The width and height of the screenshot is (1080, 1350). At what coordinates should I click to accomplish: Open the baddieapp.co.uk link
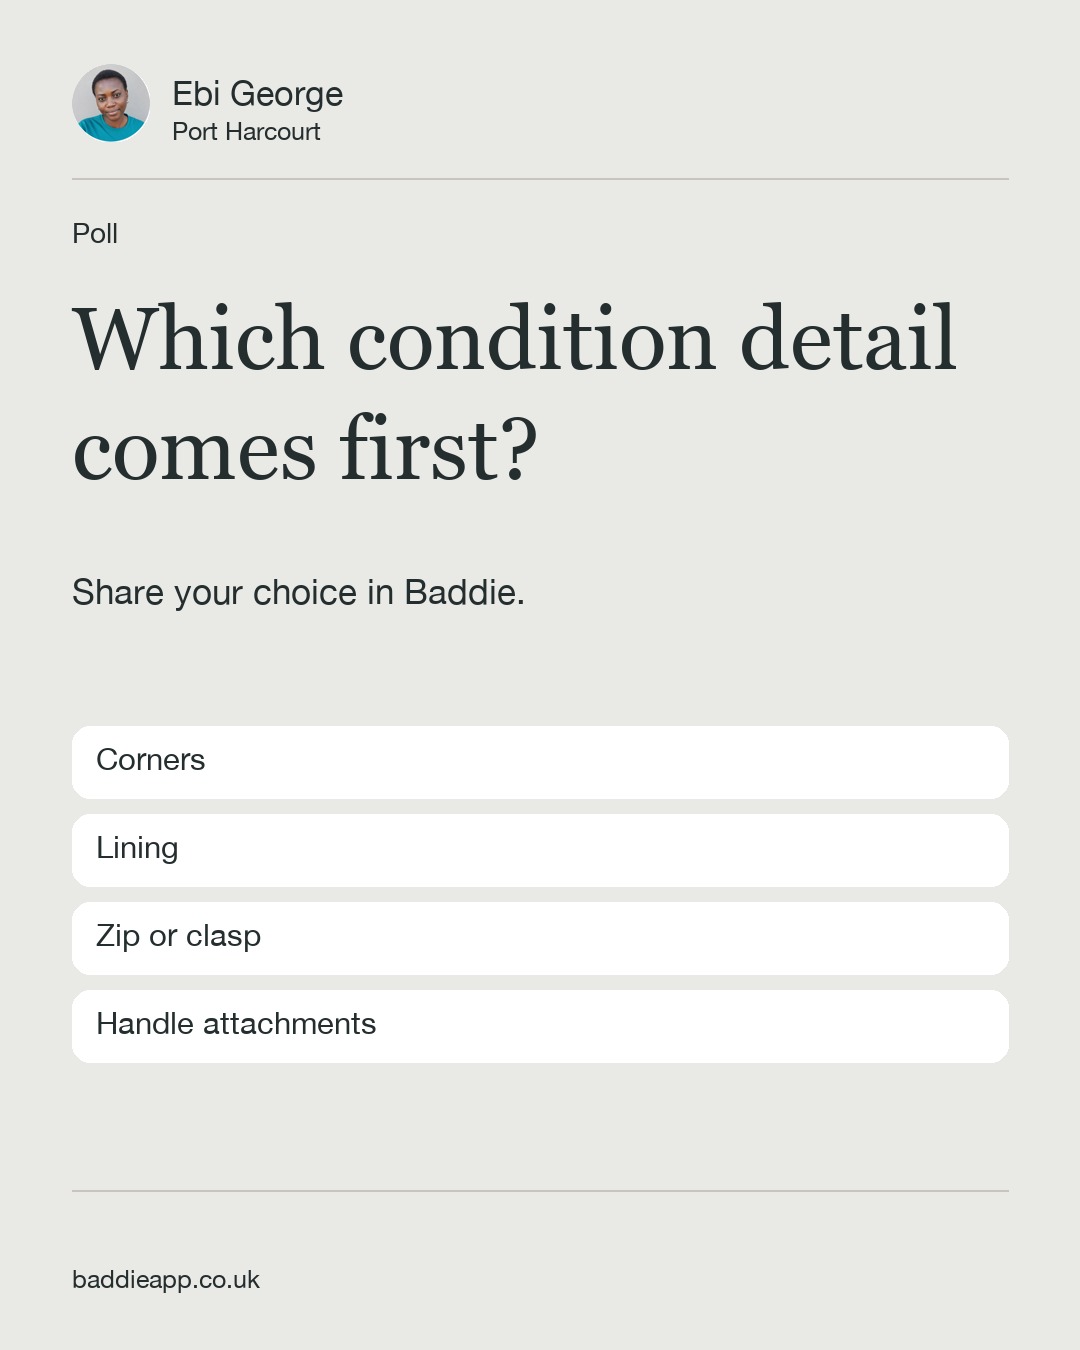click(x=166, y=1280)
